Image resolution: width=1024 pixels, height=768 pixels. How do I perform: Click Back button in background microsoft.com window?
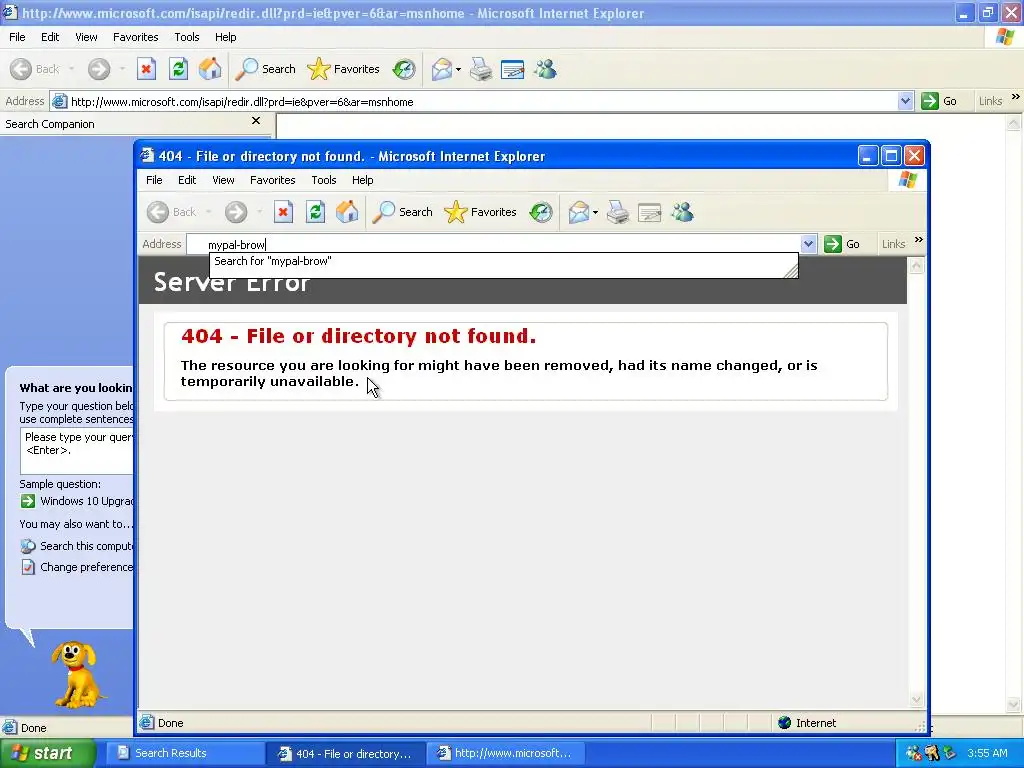(35, 69)
